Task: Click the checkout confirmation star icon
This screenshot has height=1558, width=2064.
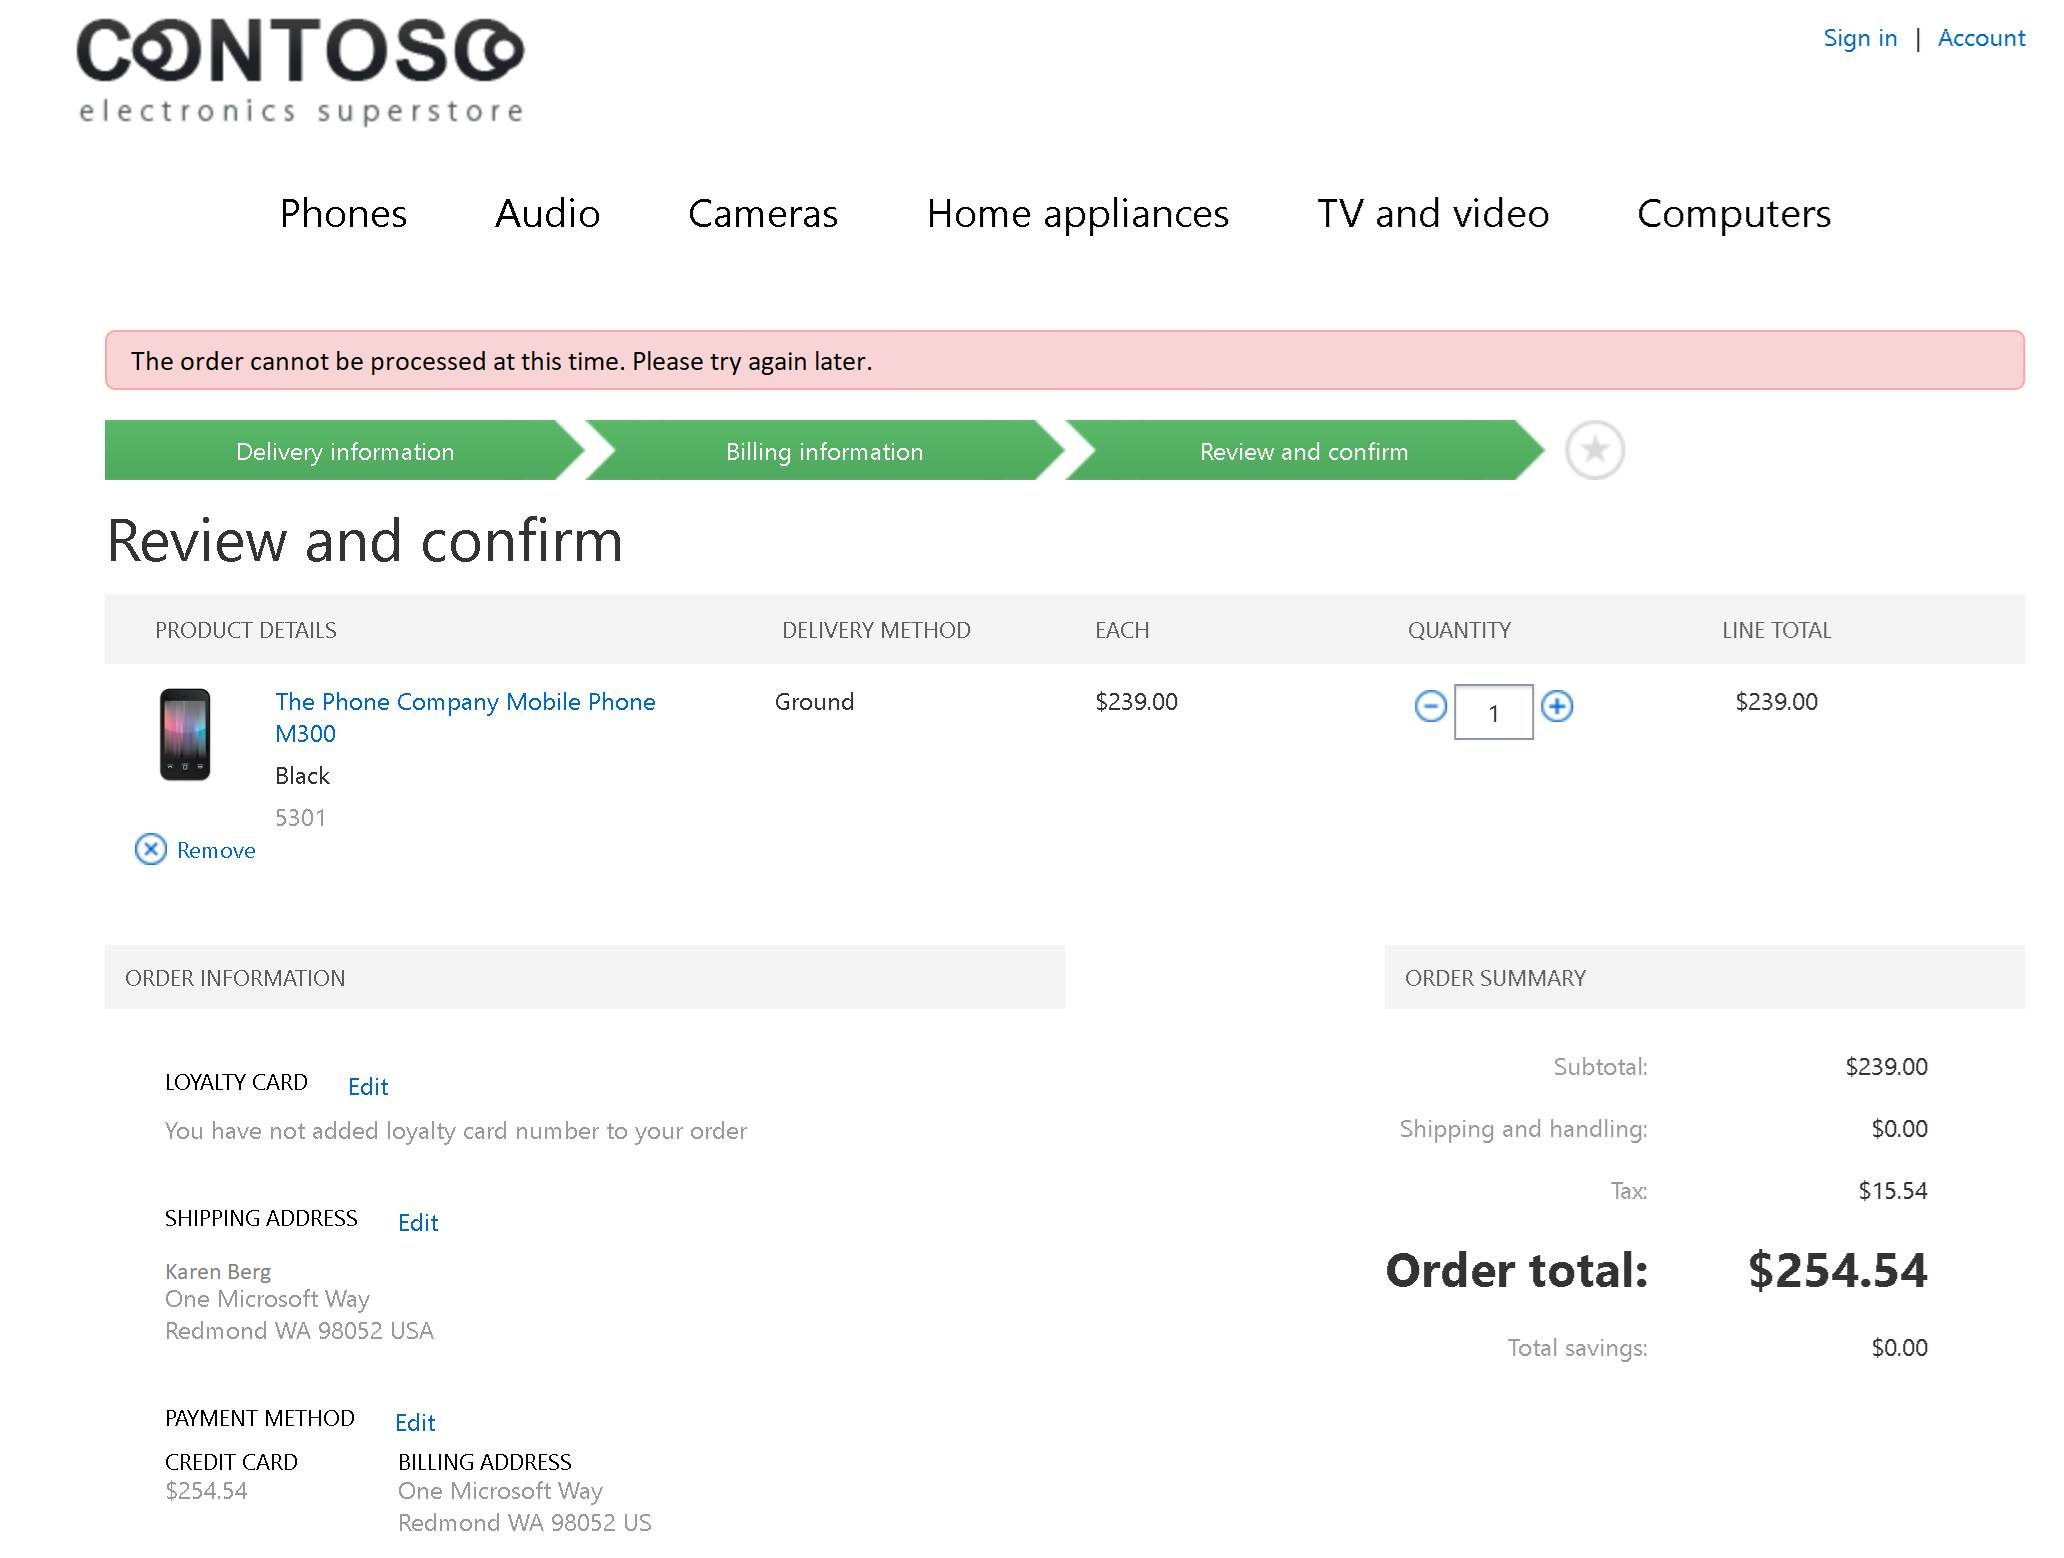Action: pyautogui.click(x=1596, y=450)
